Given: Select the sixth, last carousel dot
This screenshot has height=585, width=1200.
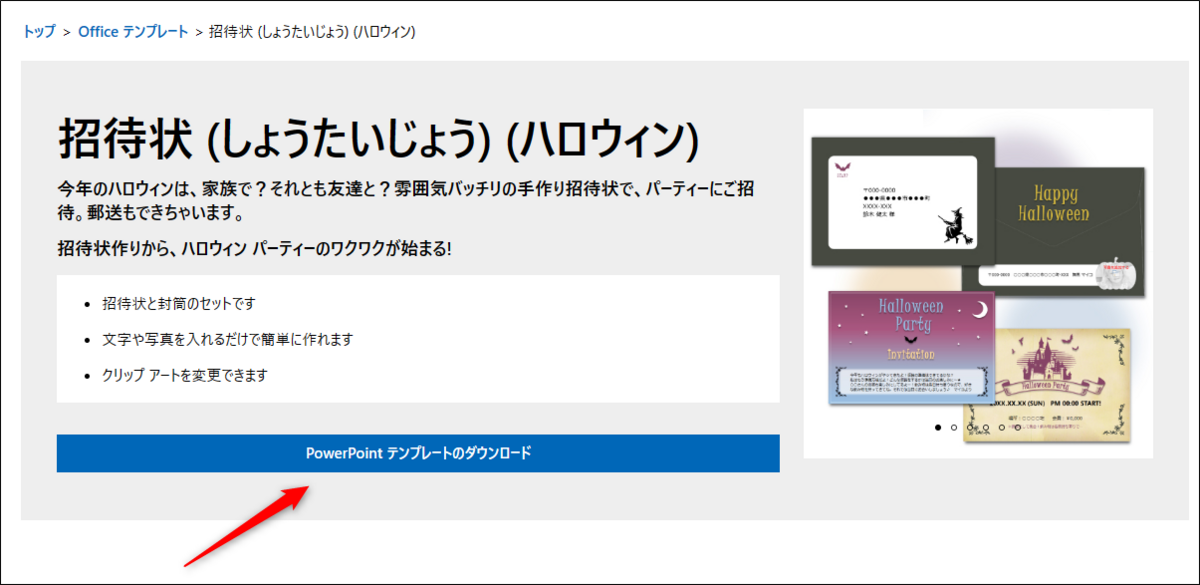Looking at the screenshot, I should [1018, 427].
